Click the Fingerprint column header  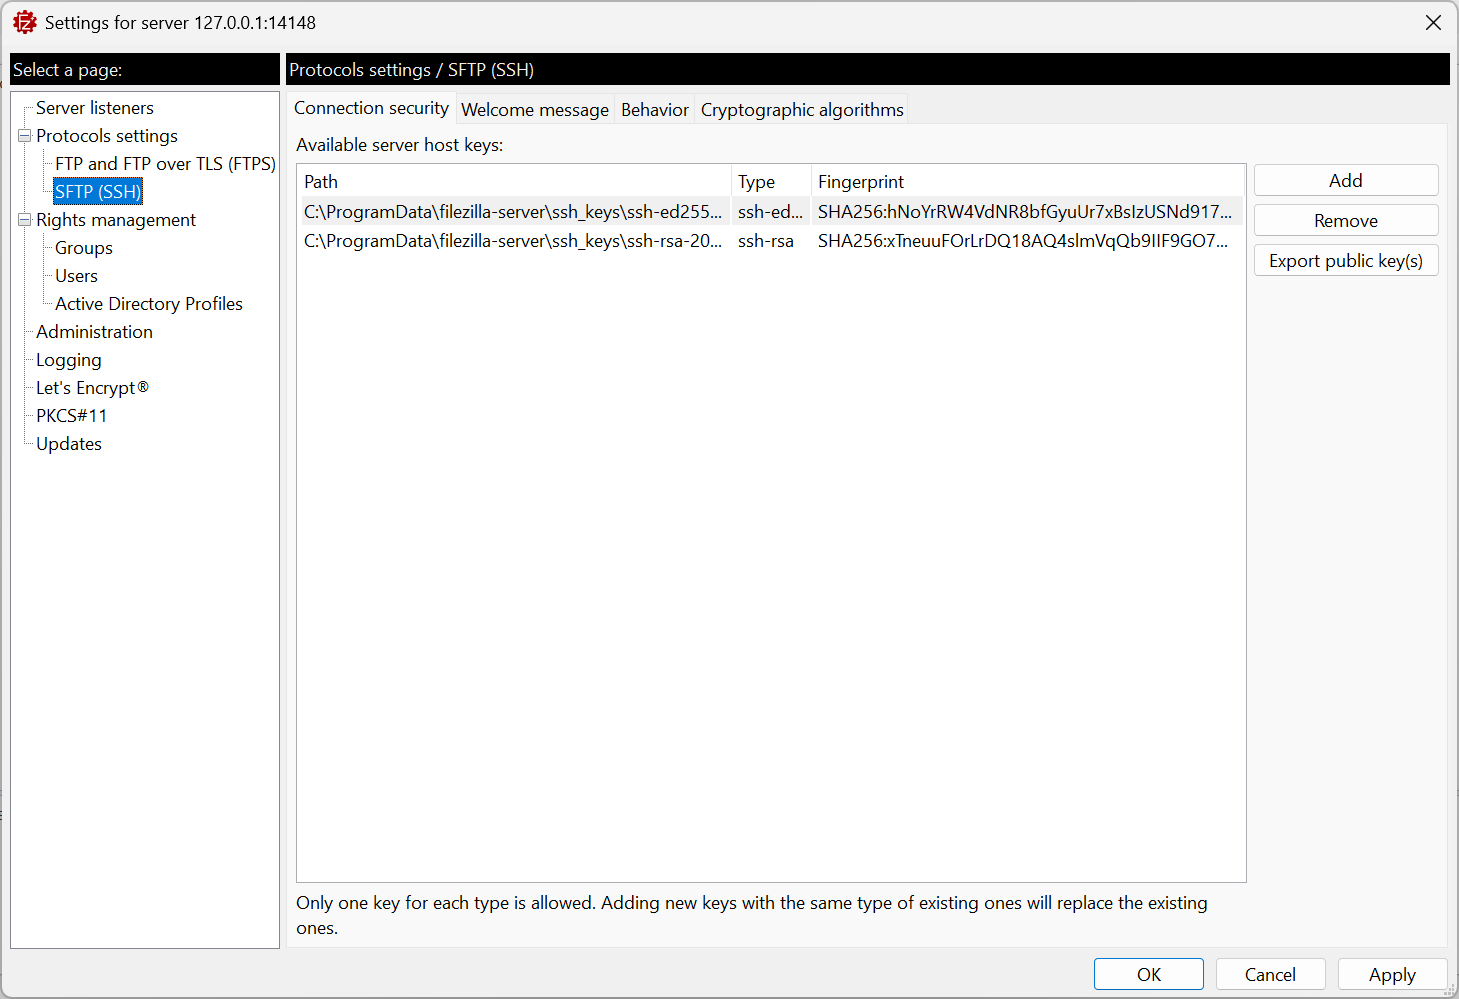(x=1028, y=182)
